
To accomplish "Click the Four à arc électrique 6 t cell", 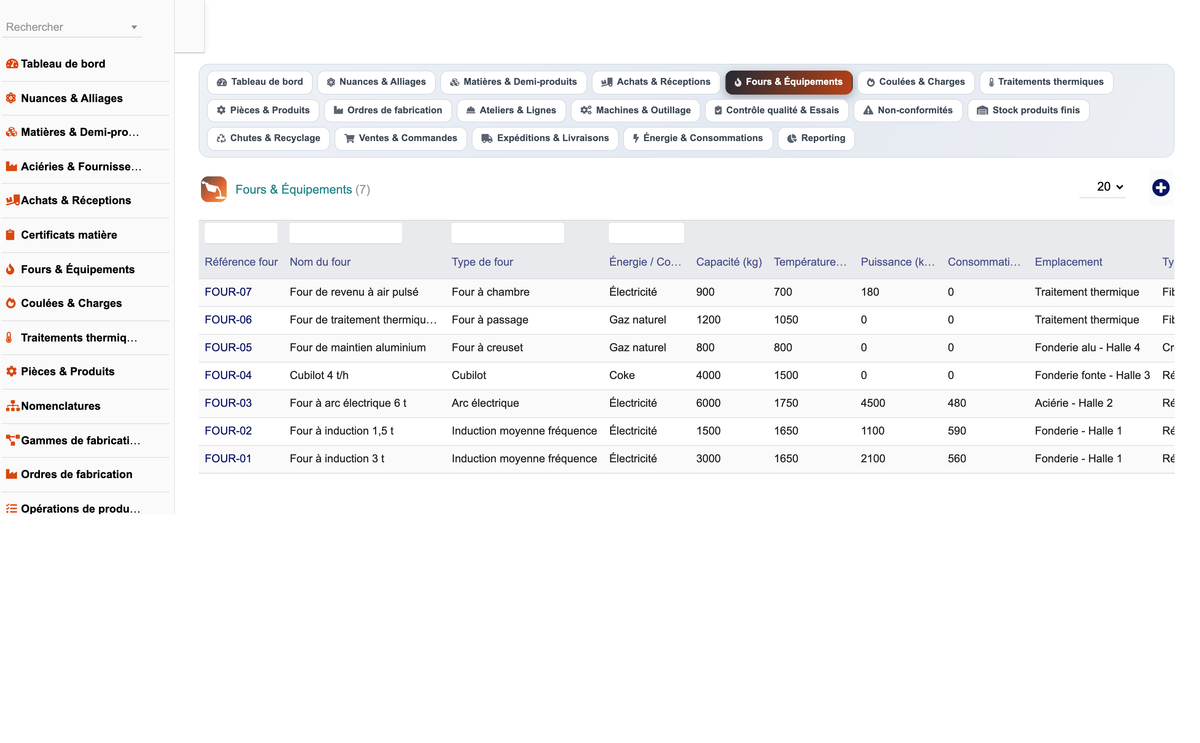I will coord(348,403).
